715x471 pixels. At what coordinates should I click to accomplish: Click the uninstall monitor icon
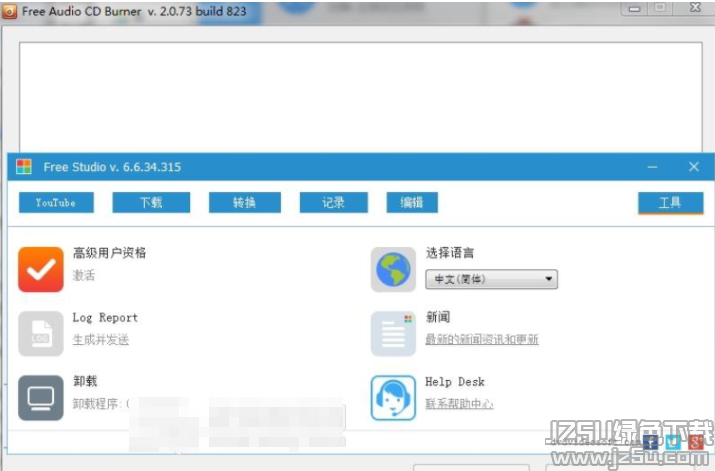click(41, 398)
